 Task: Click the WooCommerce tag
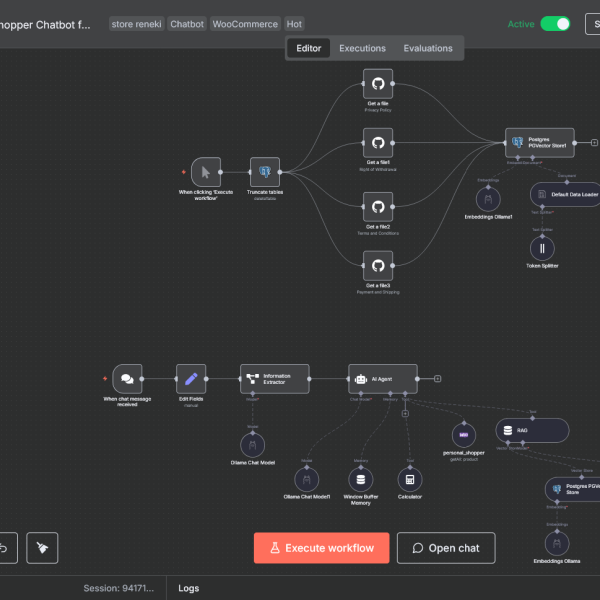[246, 23]
